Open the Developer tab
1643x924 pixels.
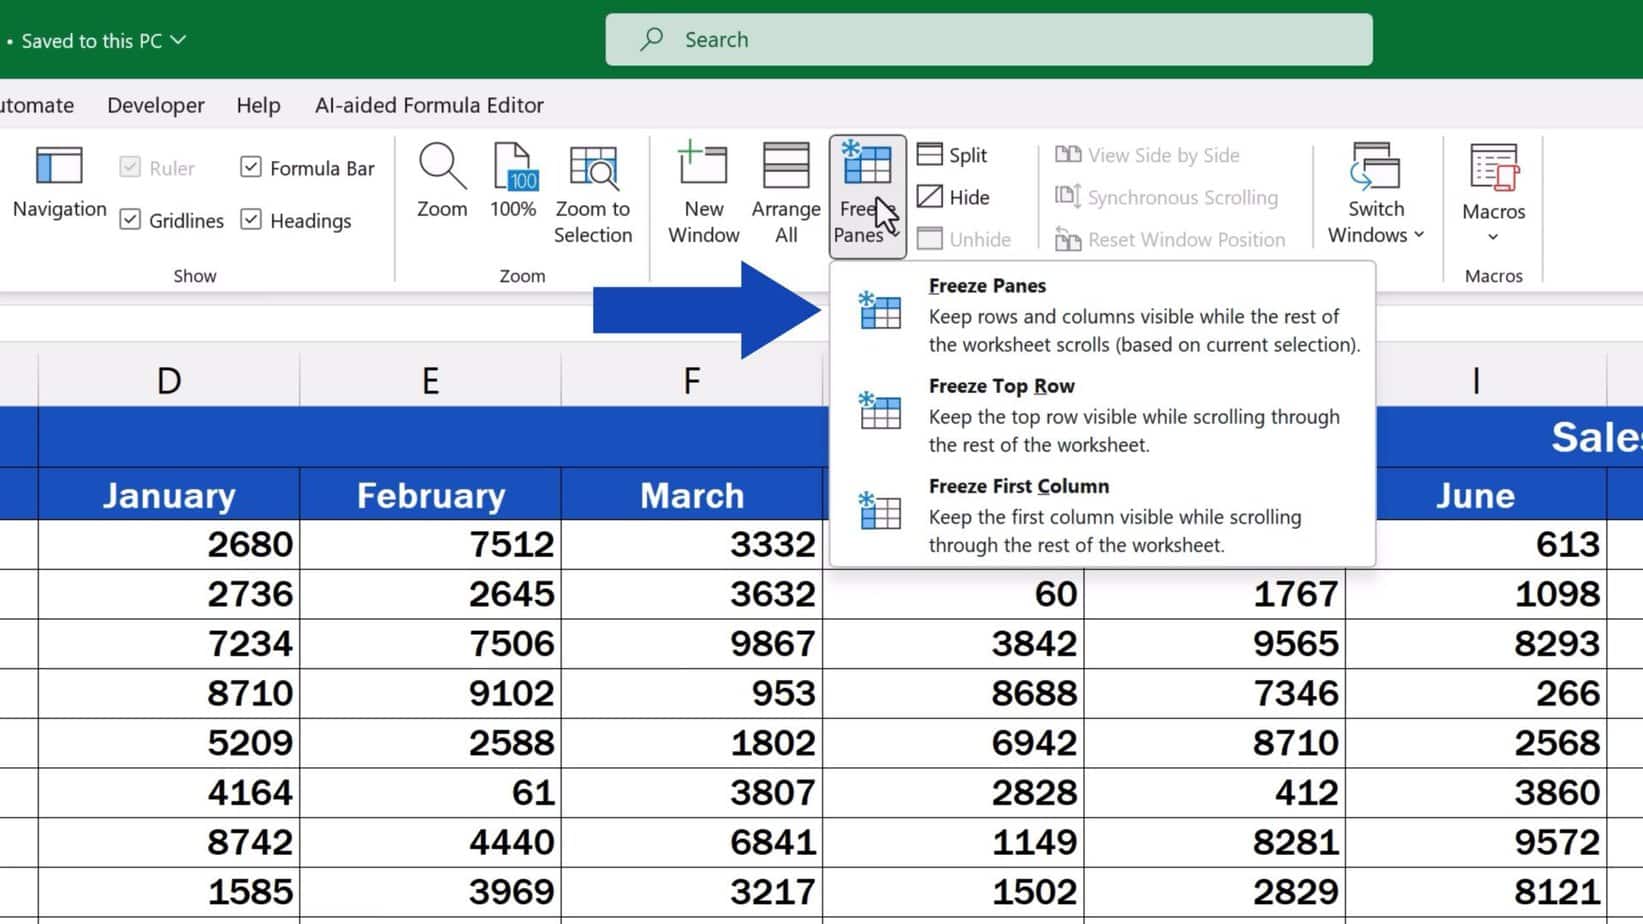coord(155,105)
